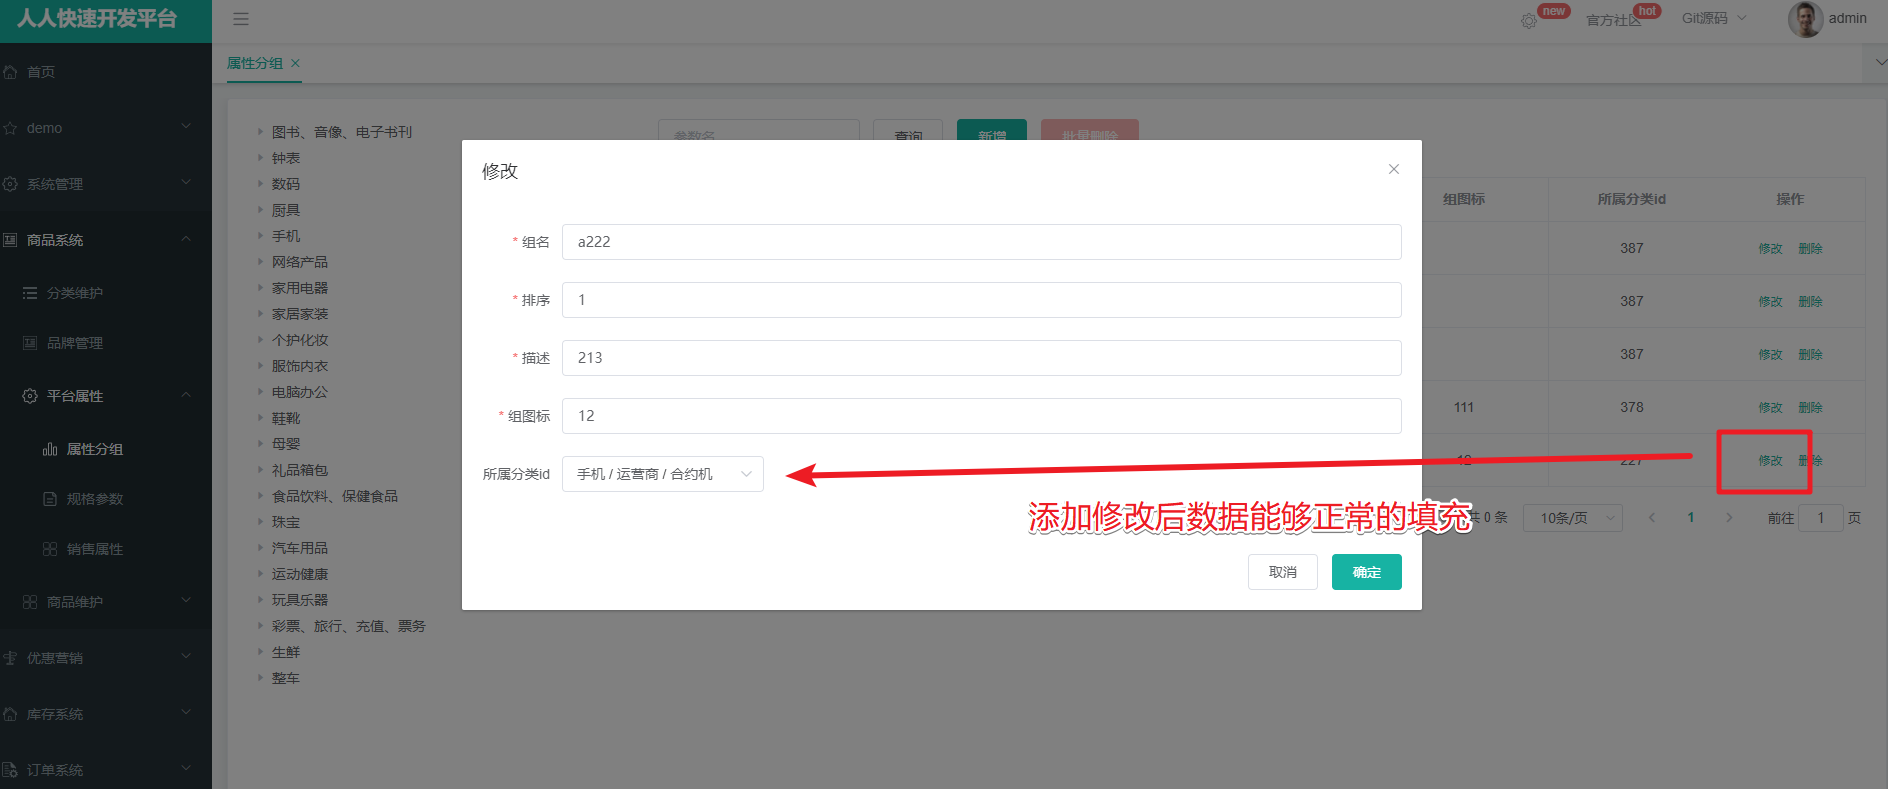Screen dimensions: 1888x789
Task: Expand the 家用电器 tree node
Action: [x=260, y=288]
